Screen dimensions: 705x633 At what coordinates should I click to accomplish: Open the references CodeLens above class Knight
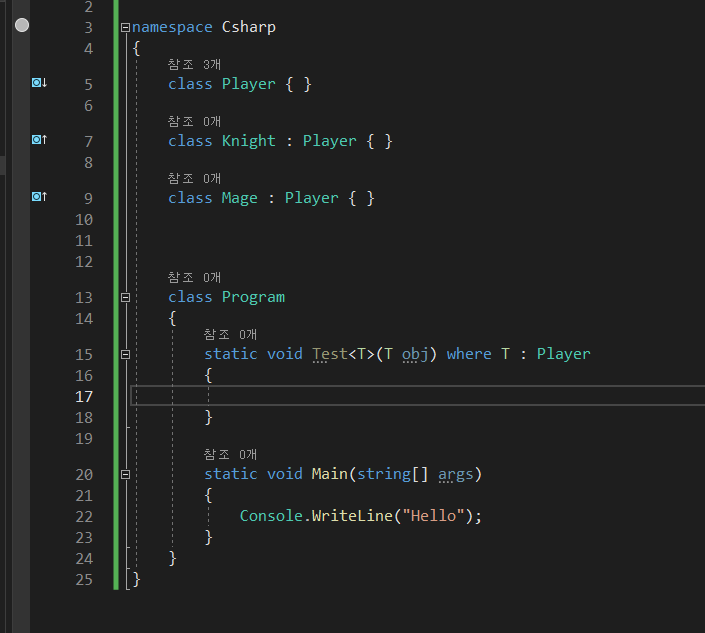[x=194, y=121]
